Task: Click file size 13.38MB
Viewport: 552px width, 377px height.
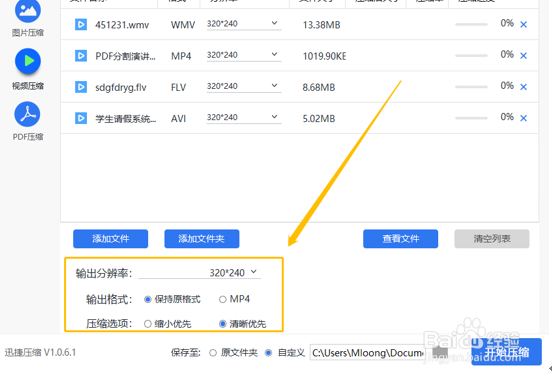Action: tap(321, 25)
